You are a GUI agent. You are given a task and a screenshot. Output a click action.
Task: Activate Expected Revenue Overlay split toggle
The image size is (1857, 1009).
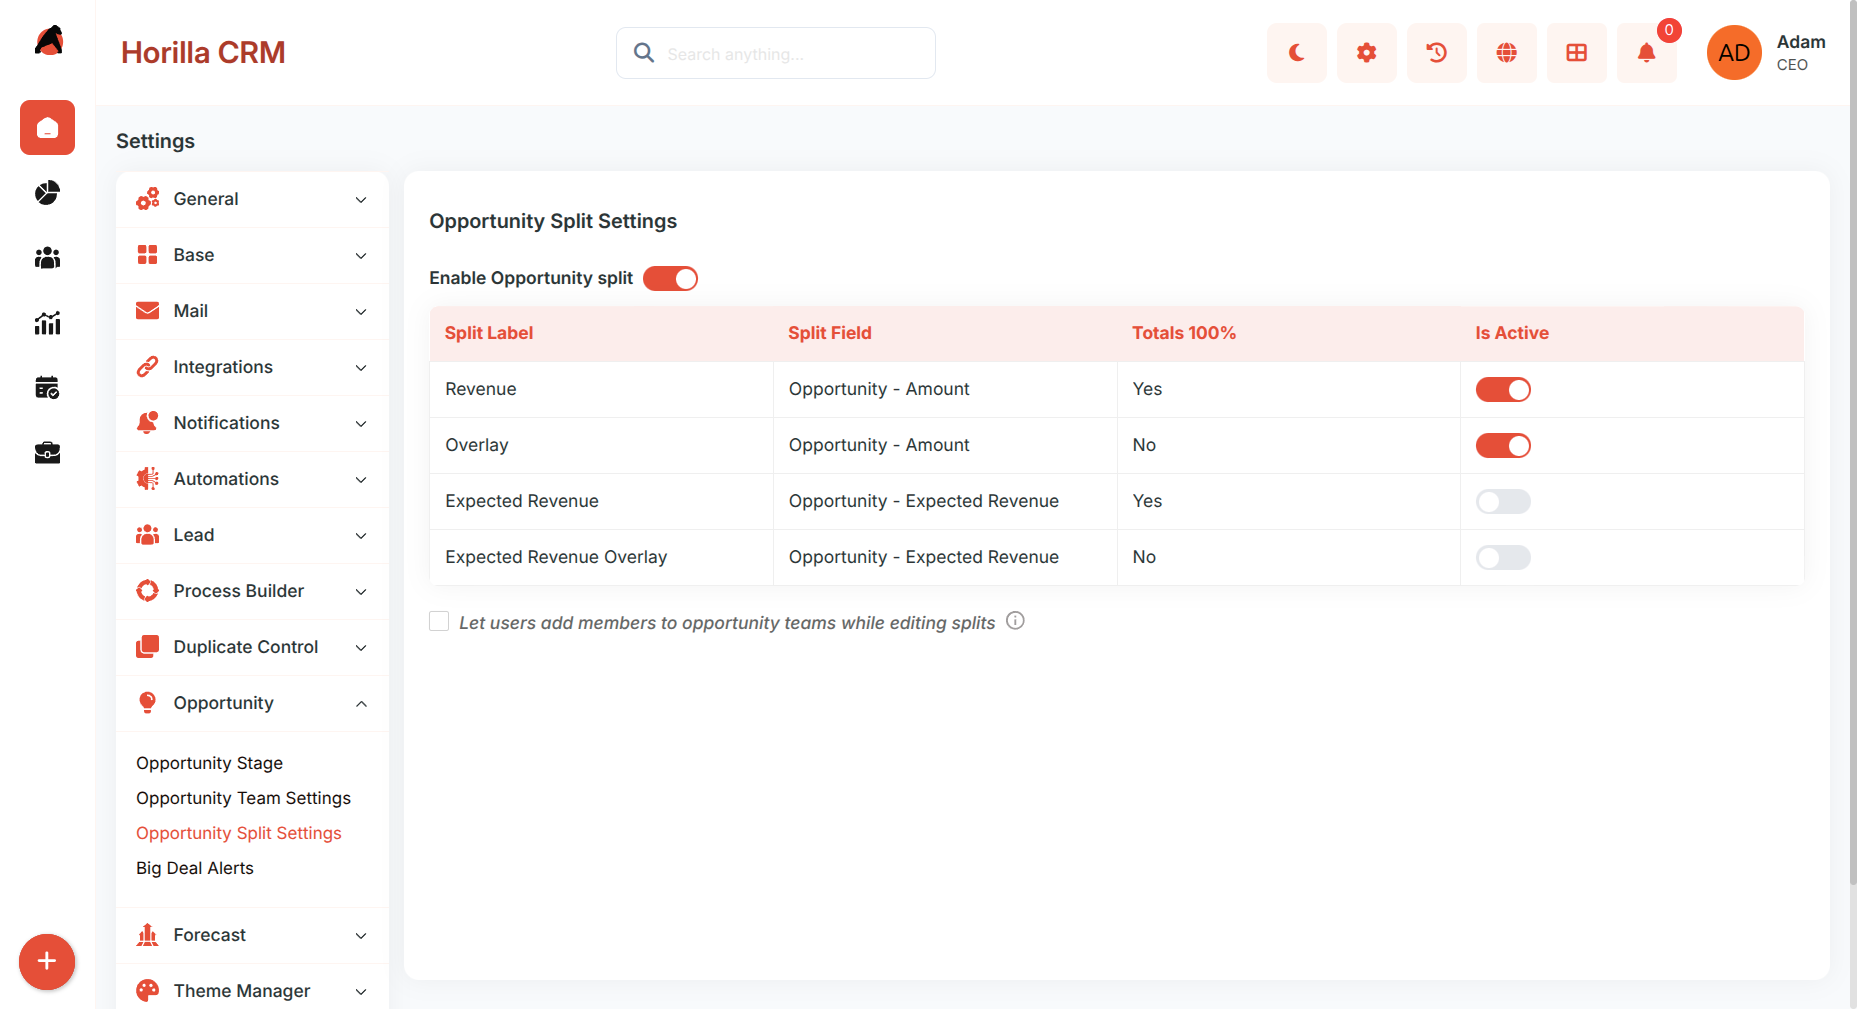[x=1503, y=557]
